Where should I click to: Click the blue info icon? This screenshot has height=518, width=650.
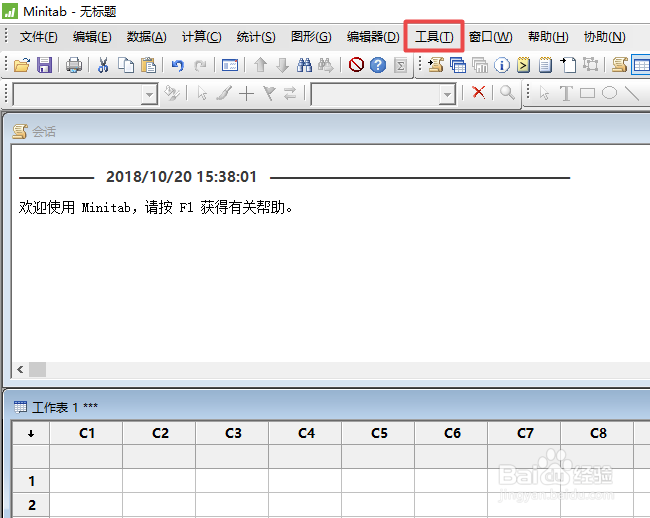pyautogui.click(x=502, y=65)
